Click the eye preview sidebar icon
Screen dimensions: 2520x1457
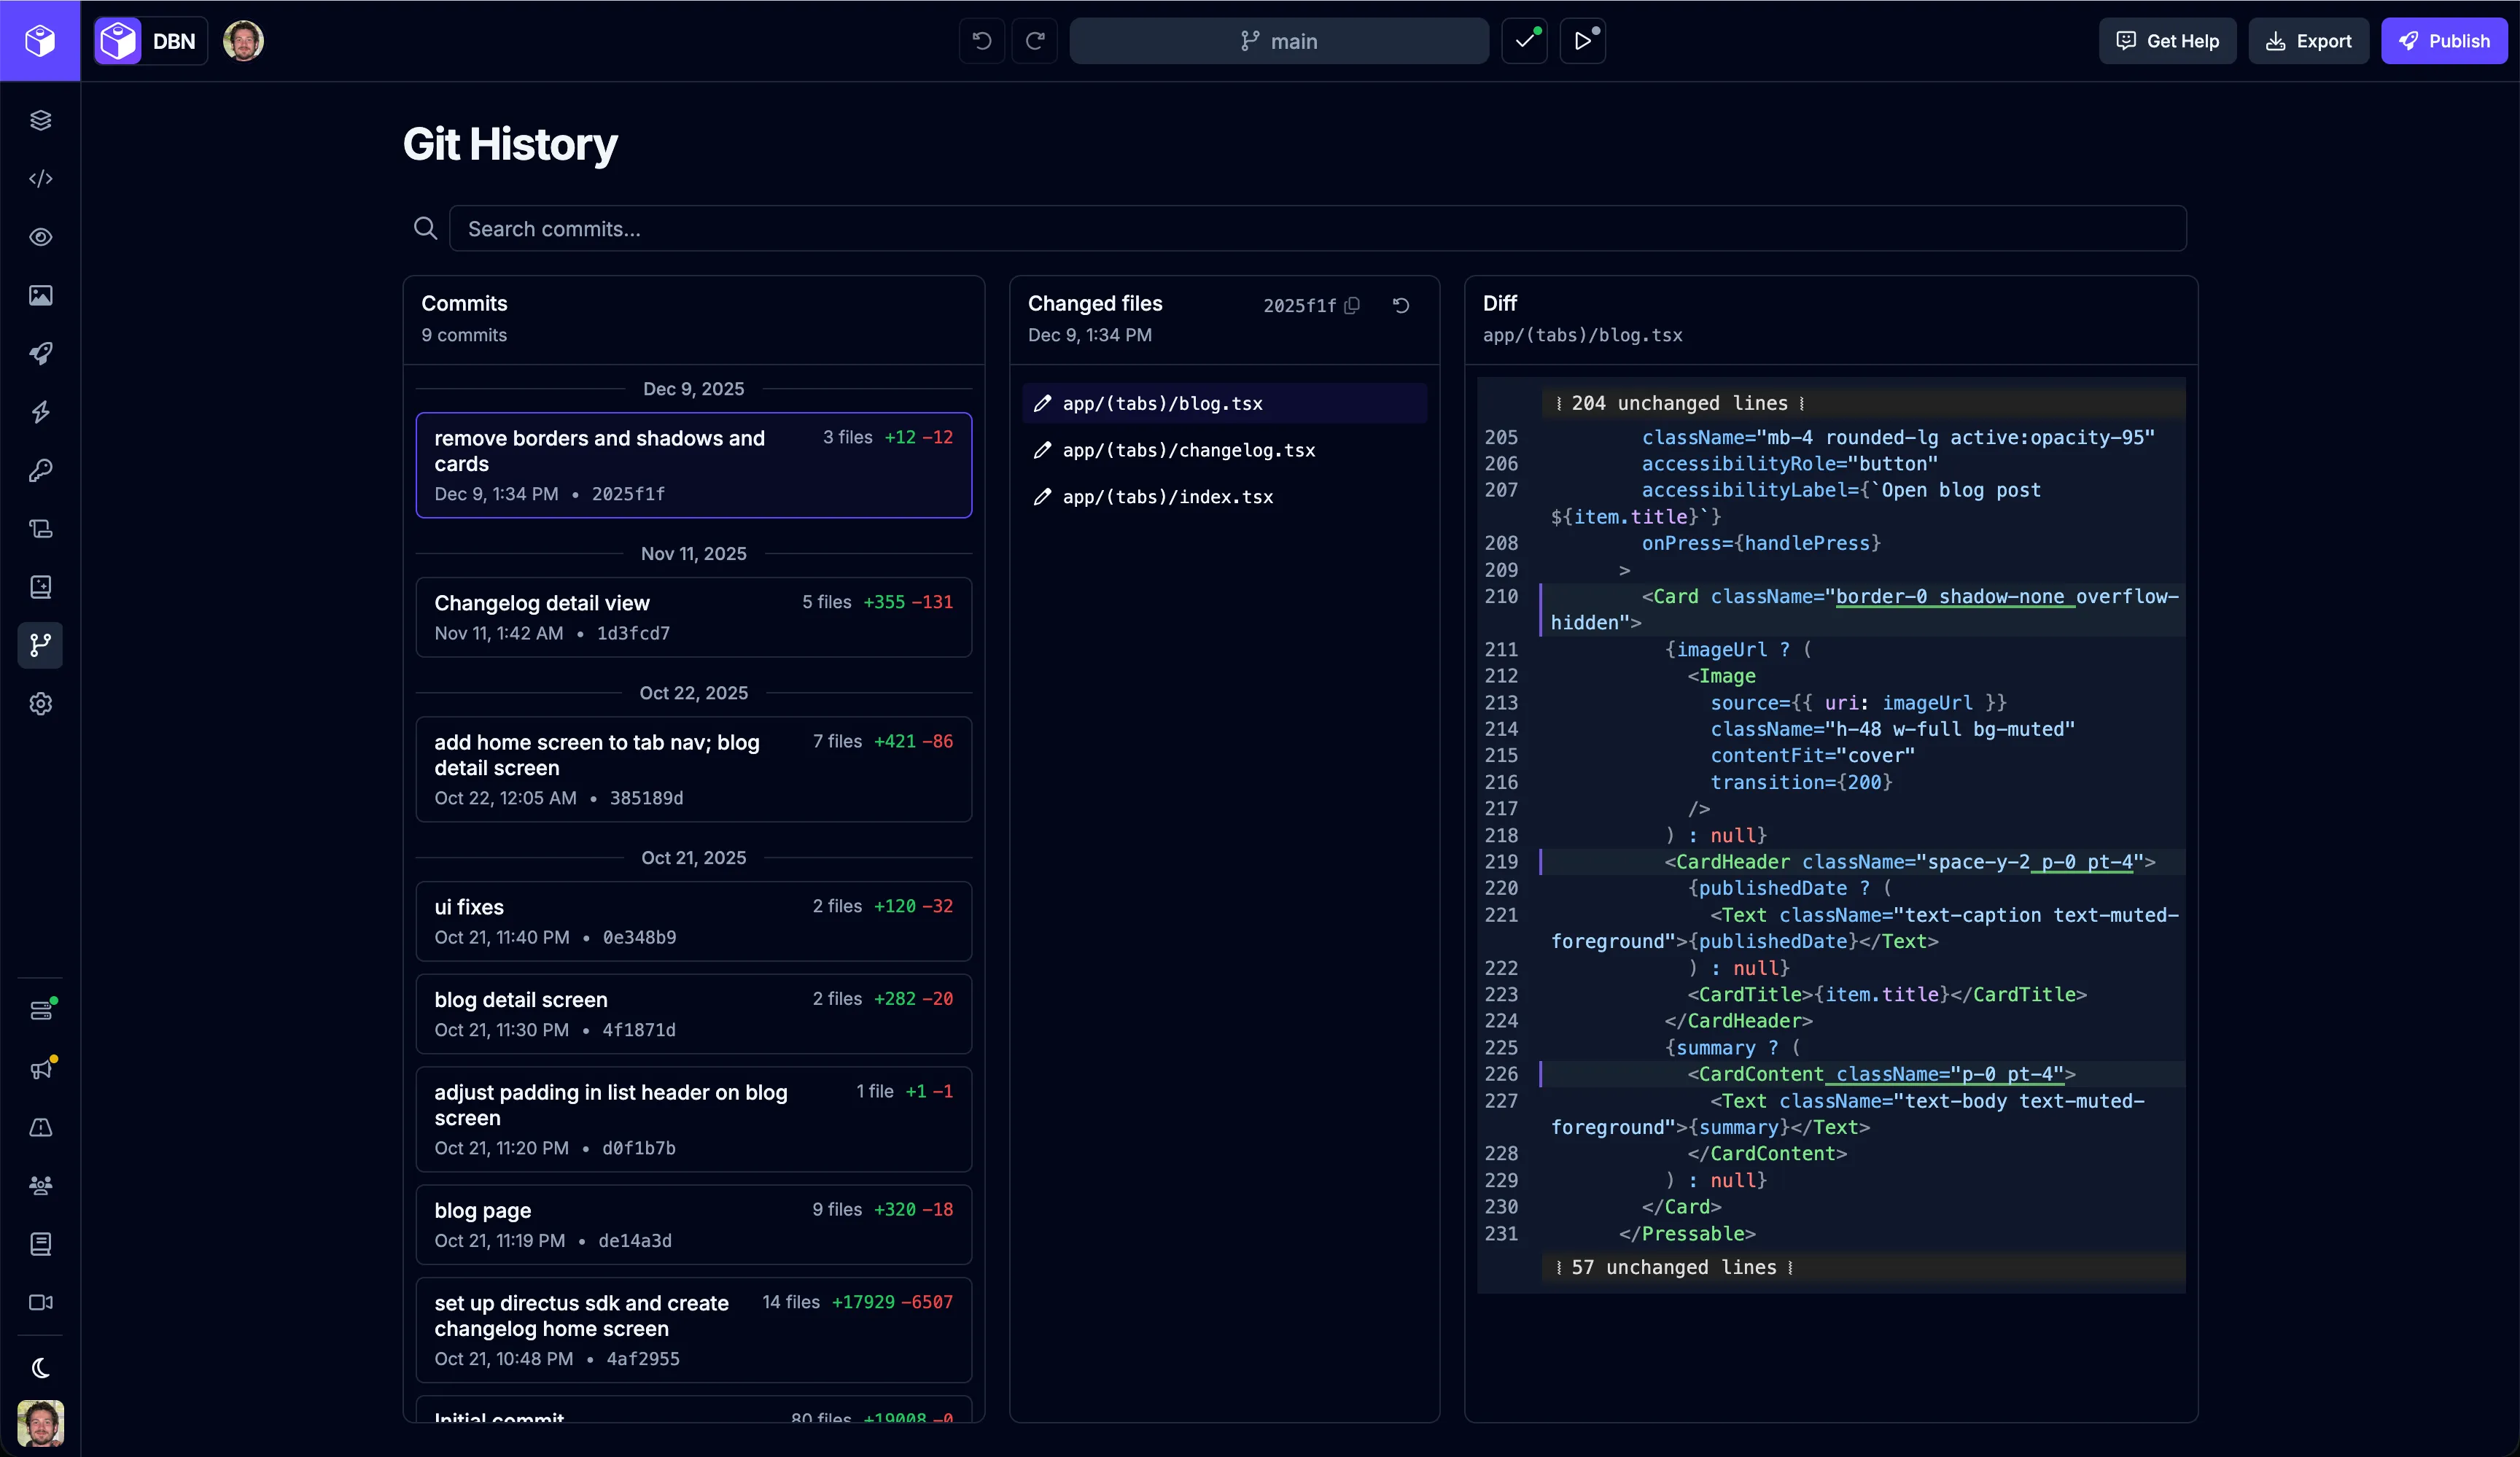click(40, 237)
